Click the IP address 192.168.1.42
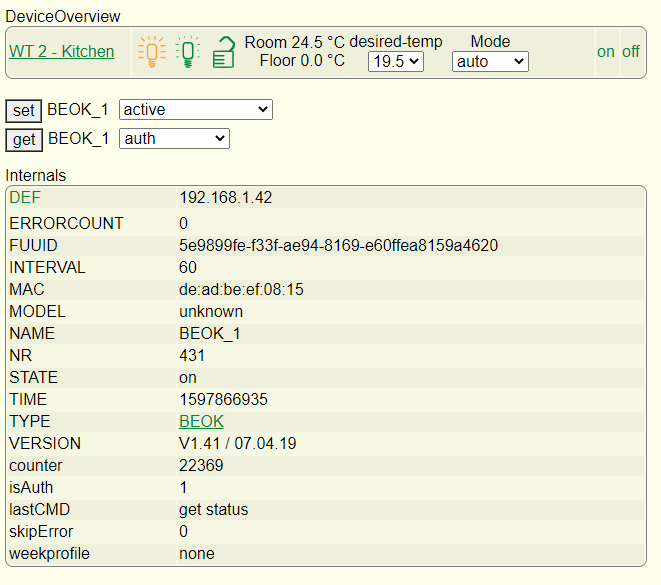 (225, 198)
